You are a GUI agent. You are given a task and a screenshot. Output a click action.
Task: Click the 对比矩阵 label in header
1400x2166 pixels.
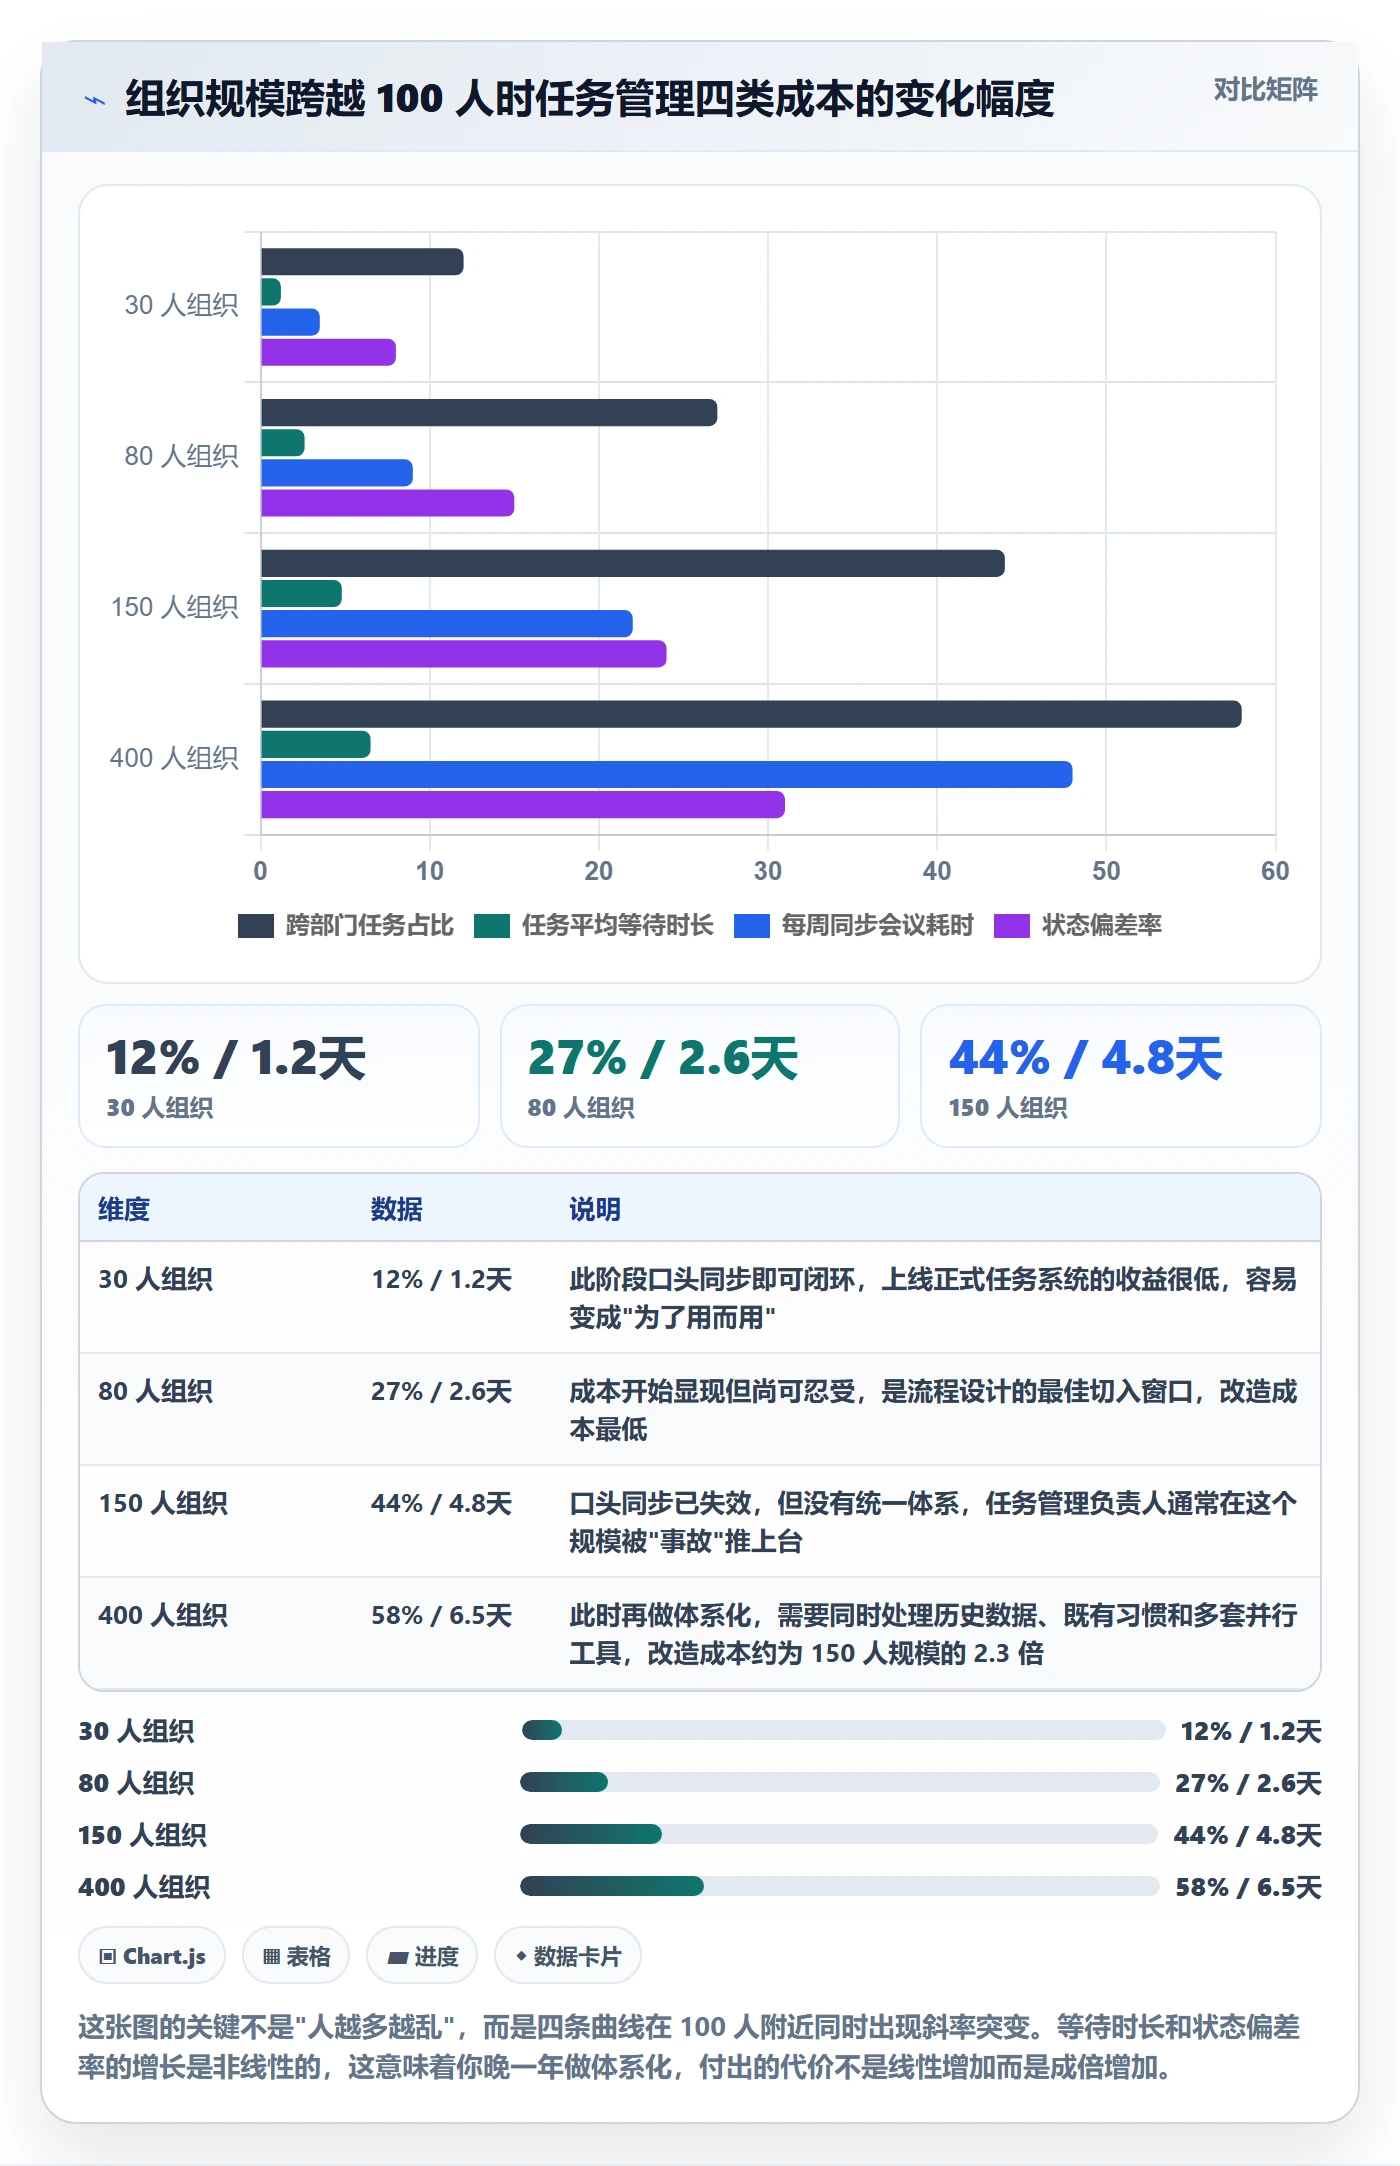coord(1265,90)
